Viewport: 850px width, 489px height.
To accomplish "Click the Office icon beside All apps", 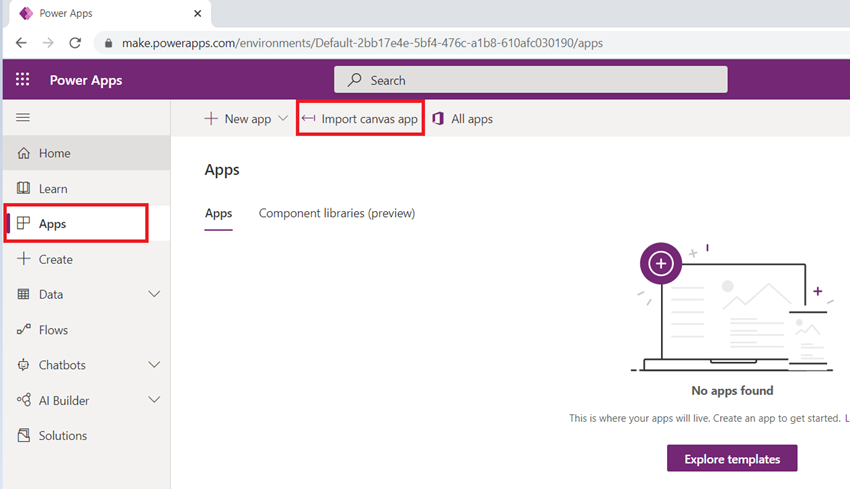I will 438,118.
